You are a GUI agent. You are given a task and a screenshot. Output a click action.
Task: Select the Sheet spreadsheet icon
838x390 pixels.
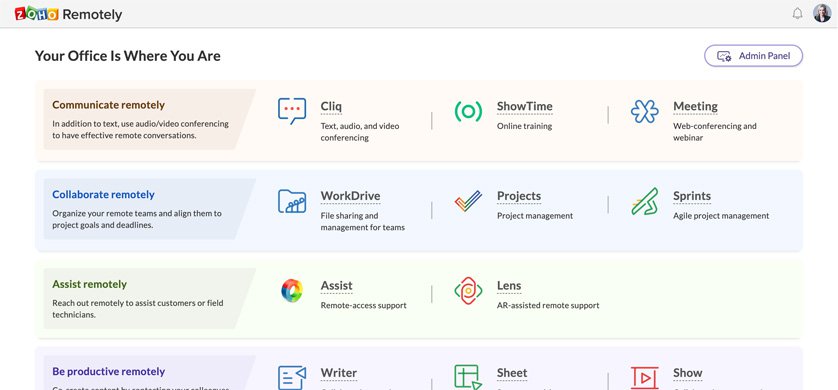pos(468,377)
